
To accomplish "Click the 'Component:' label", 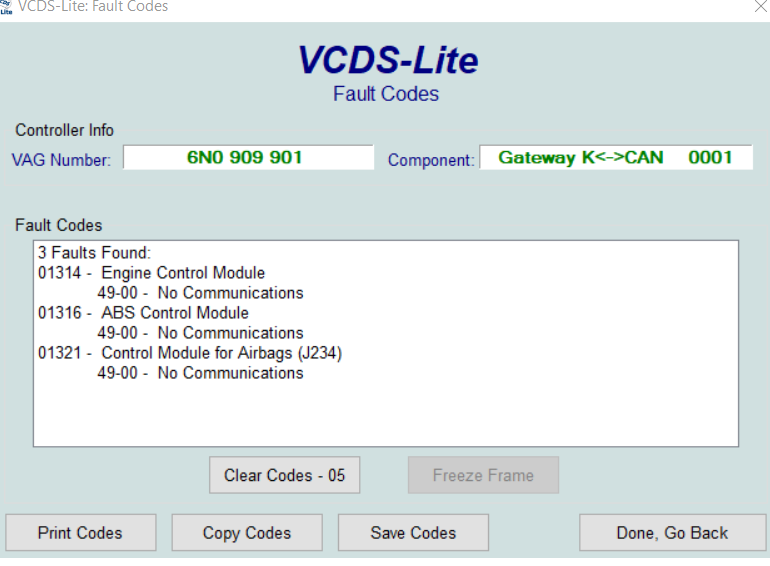I will 431,160.
